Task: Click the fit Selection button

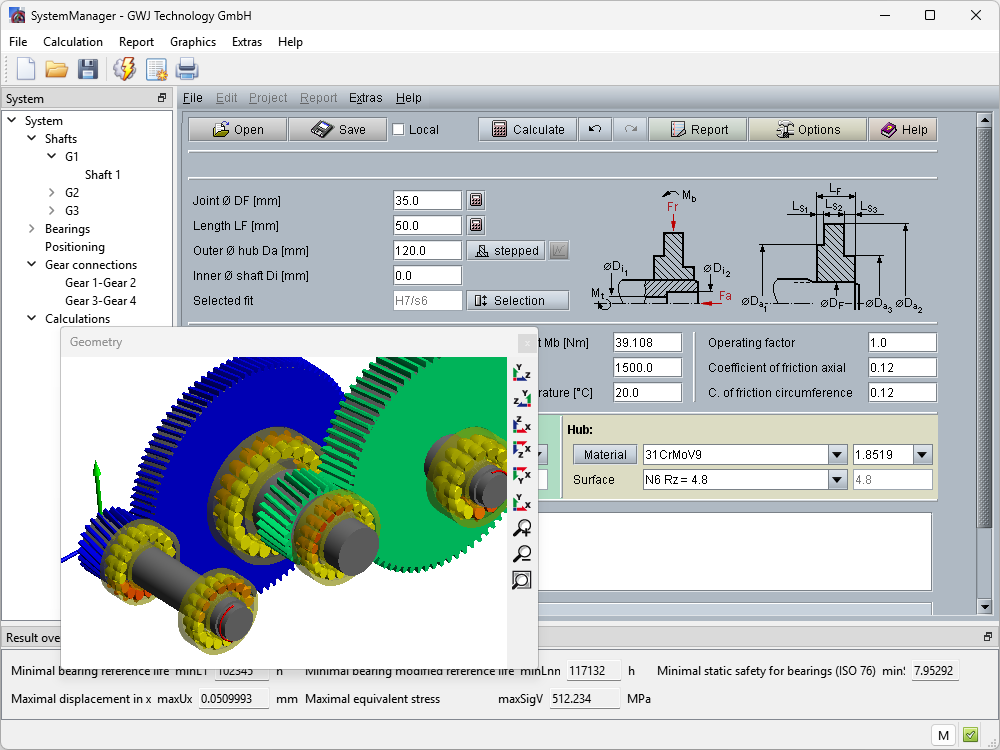Action: click(517, 300)
